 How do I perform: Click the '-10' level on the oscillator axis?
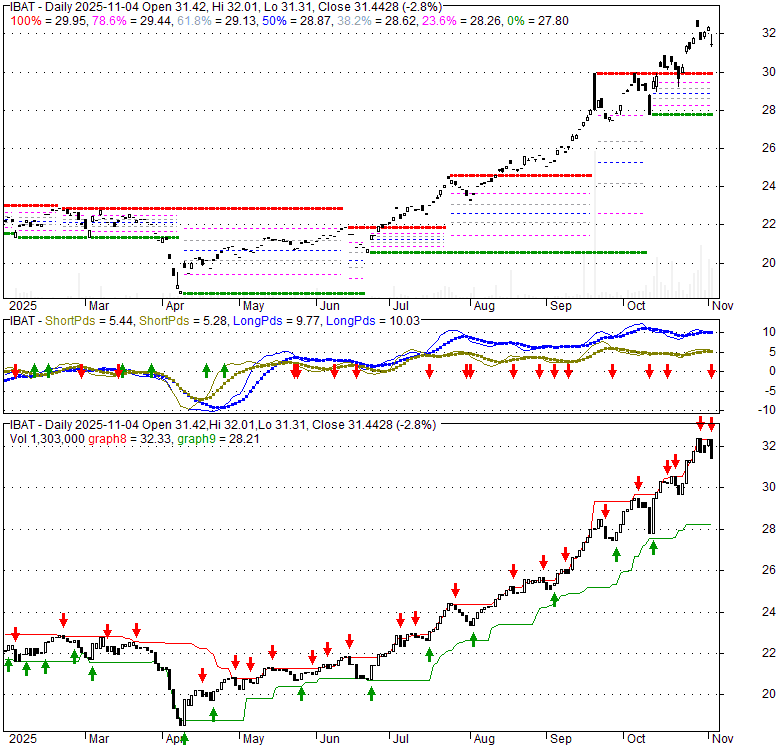click(x=767, y=410)
